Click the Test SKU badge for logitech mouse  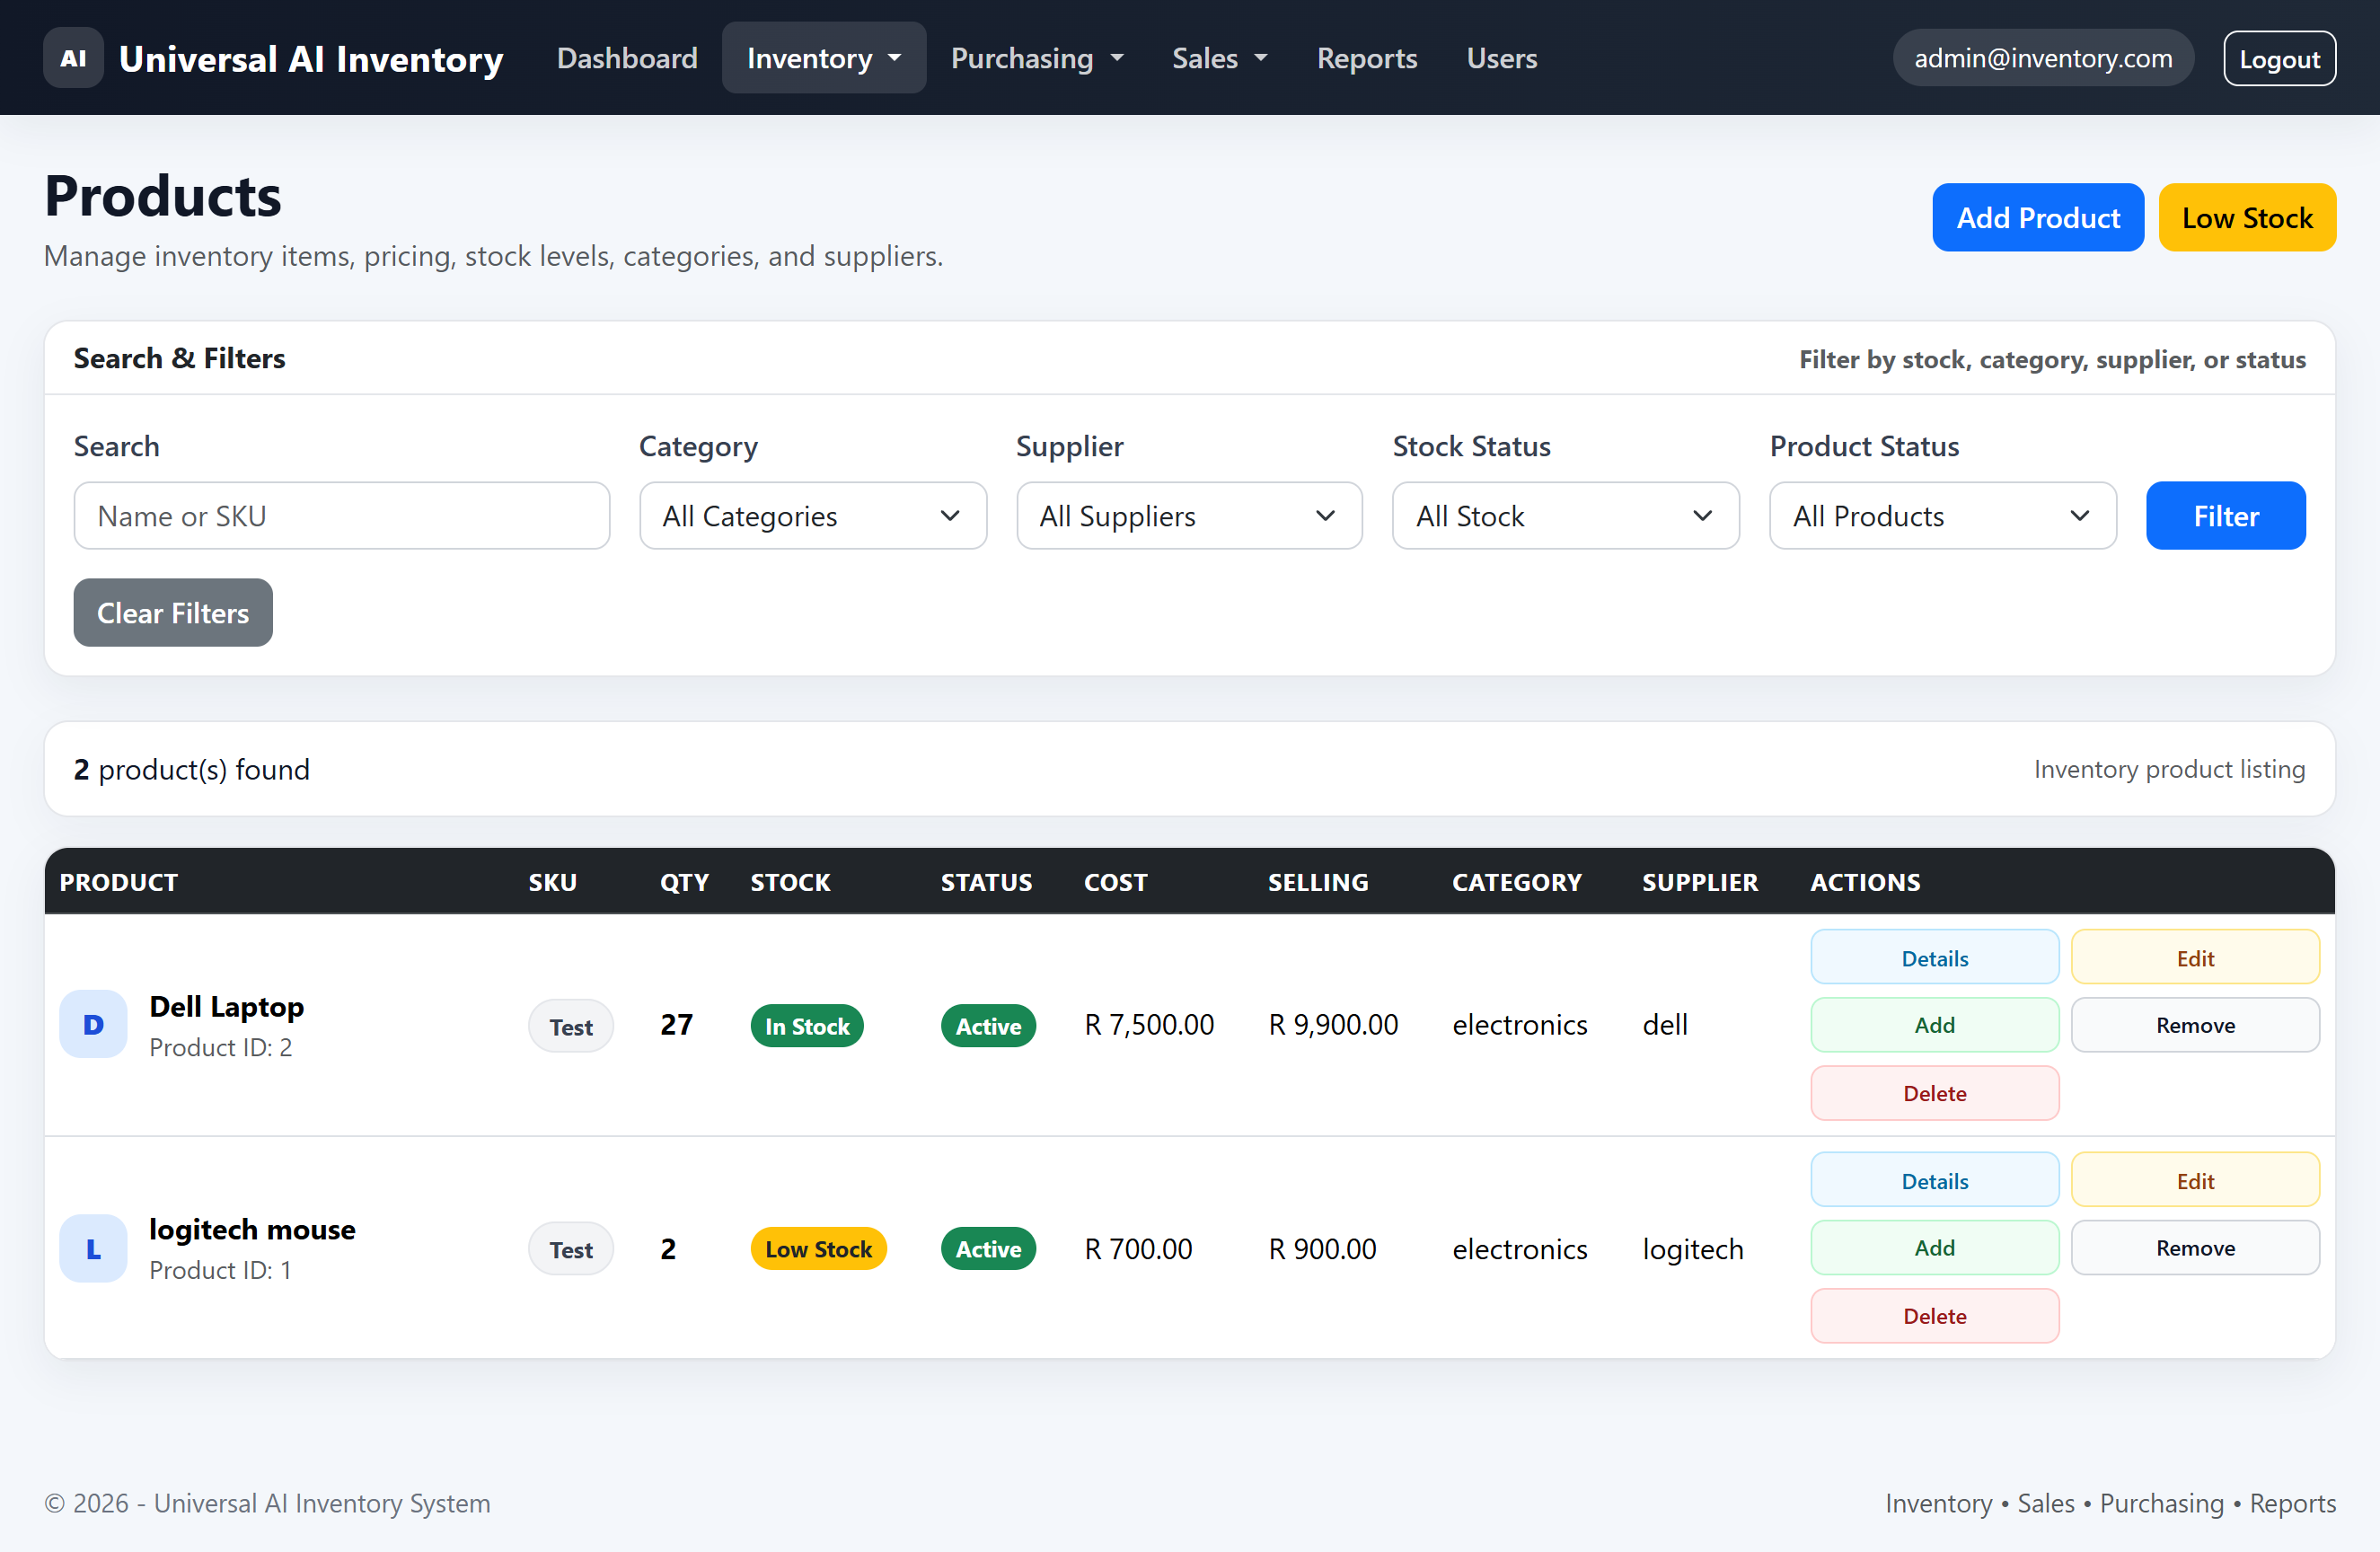(571, 1249)
